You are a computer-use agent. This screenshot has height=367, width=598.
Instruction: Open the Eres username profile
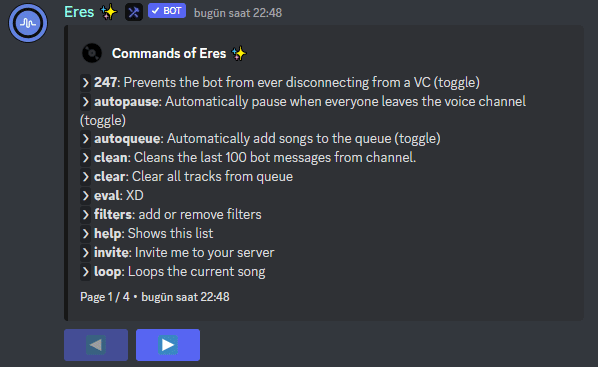pos(79,12)
